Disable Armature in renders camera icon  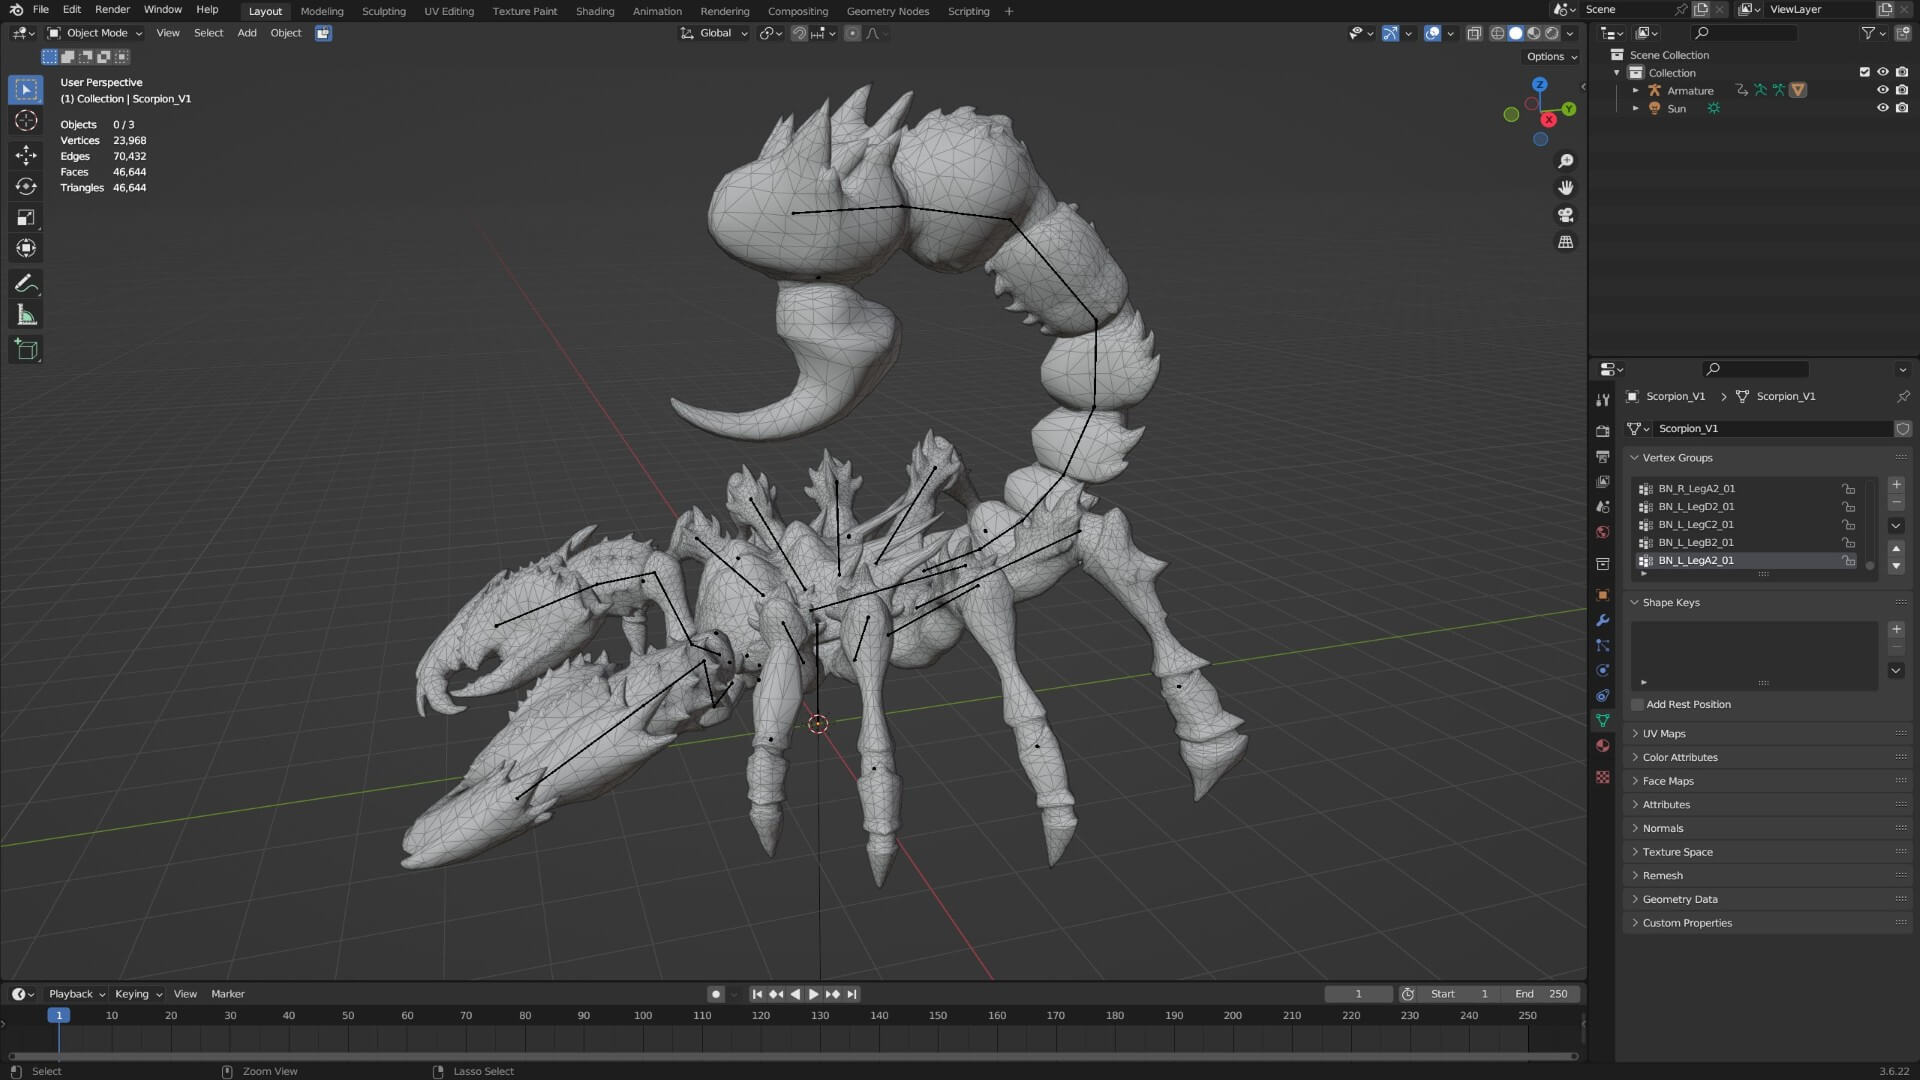(1902, 90)
